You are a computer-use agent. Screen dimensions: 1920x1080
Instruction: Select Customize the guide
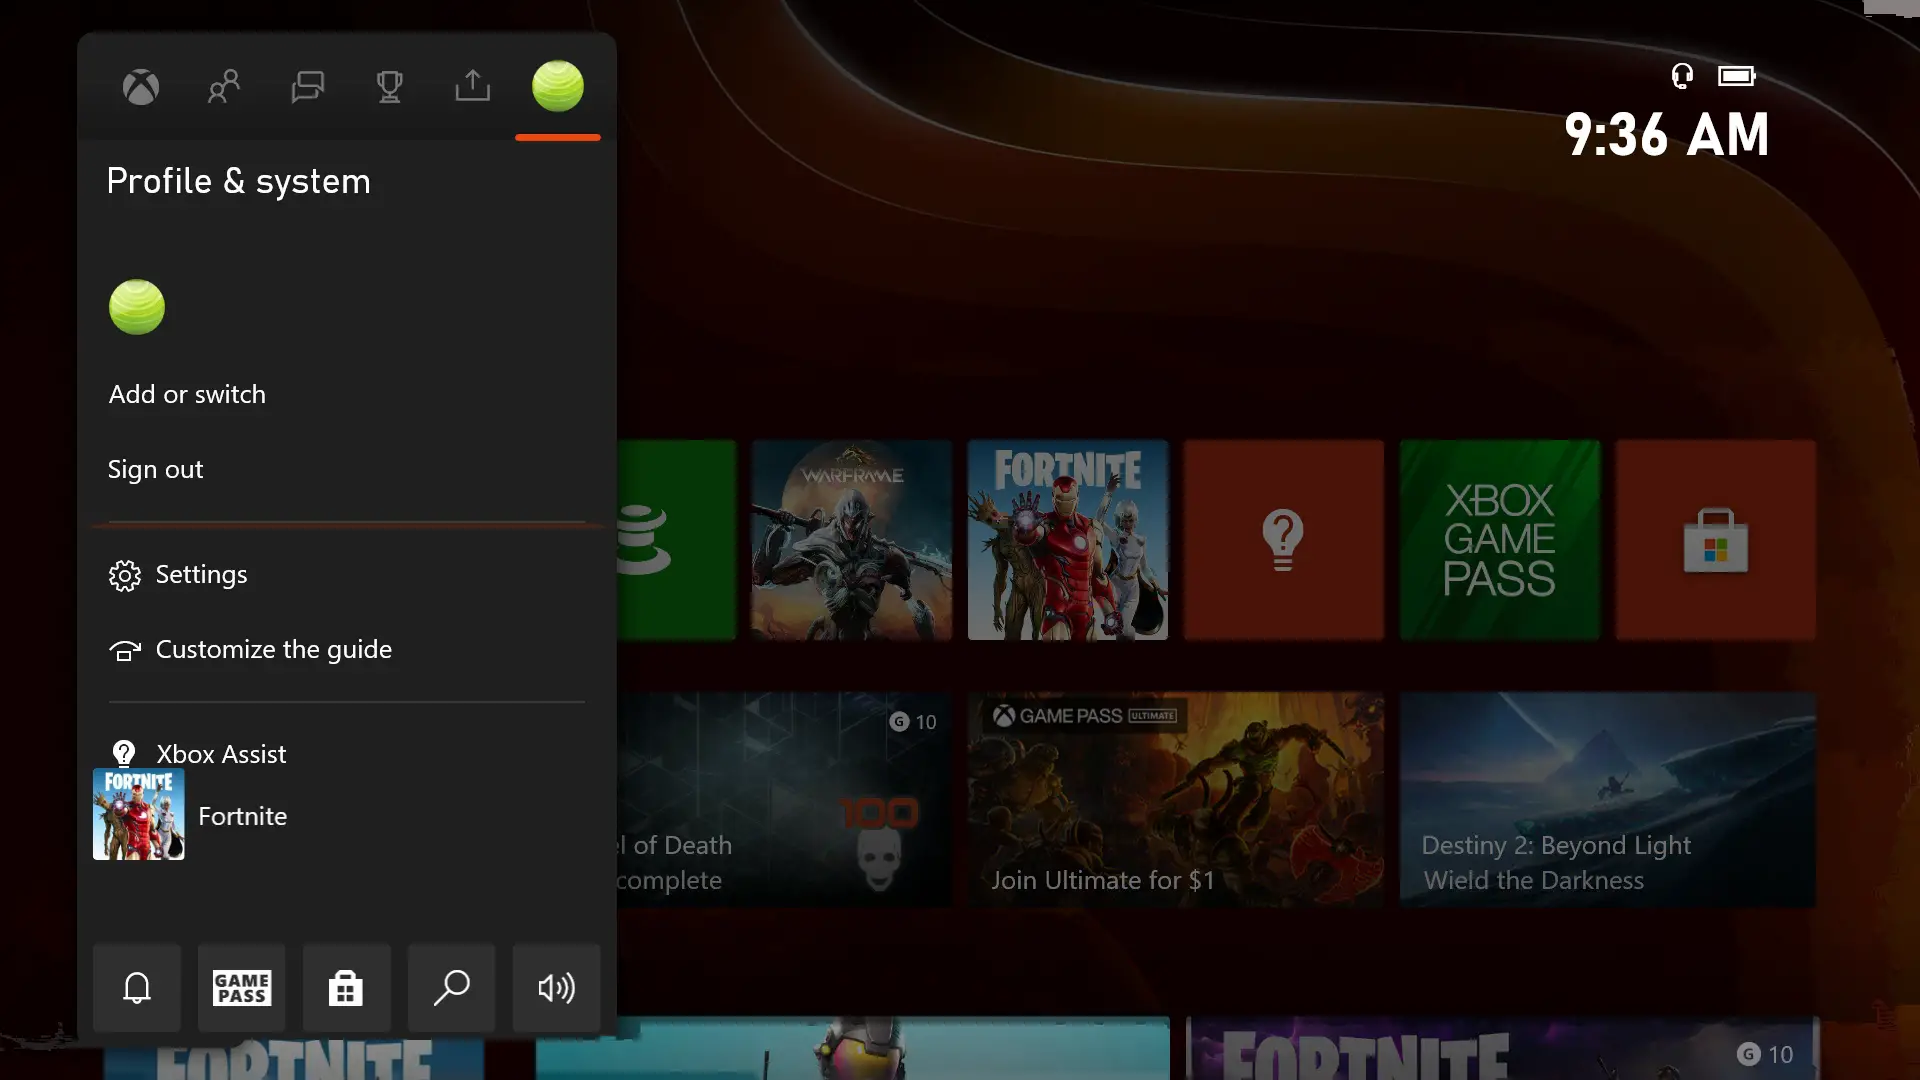[x=272, y=650]
